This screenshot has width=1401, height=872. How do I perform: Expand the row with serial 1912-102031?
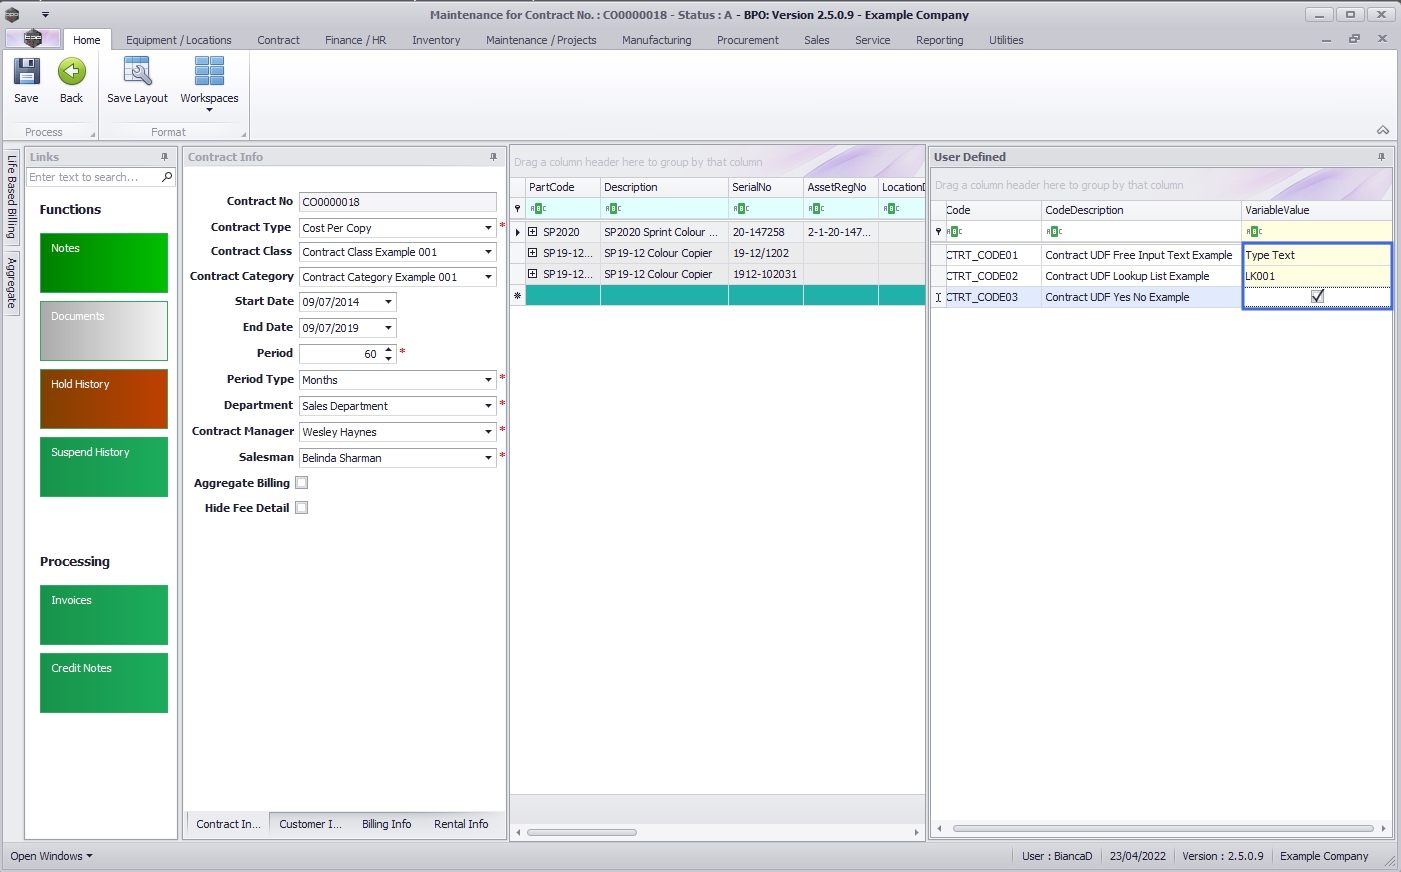pyautogui.click(x=533, y=274)
